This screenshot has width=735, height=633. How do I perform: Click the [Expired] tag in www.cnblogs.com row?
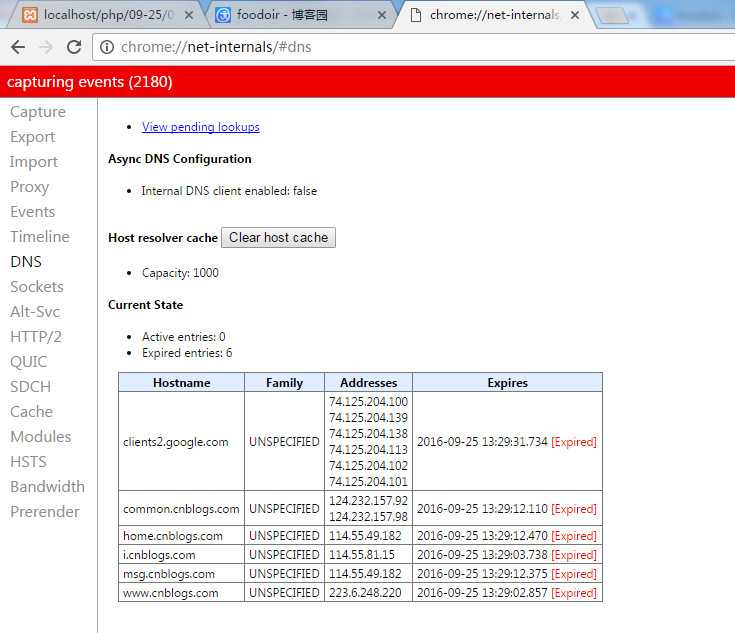coord(574,593)
